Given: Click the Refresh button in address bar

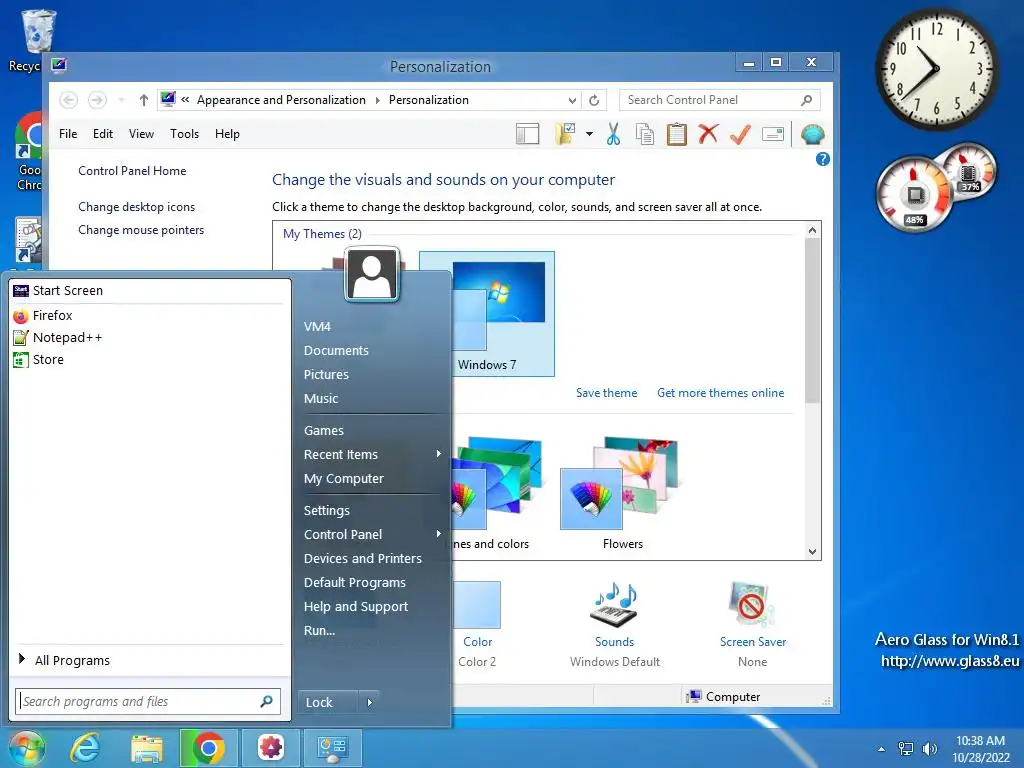Looking at the screenshot, I should coord(594,100).
